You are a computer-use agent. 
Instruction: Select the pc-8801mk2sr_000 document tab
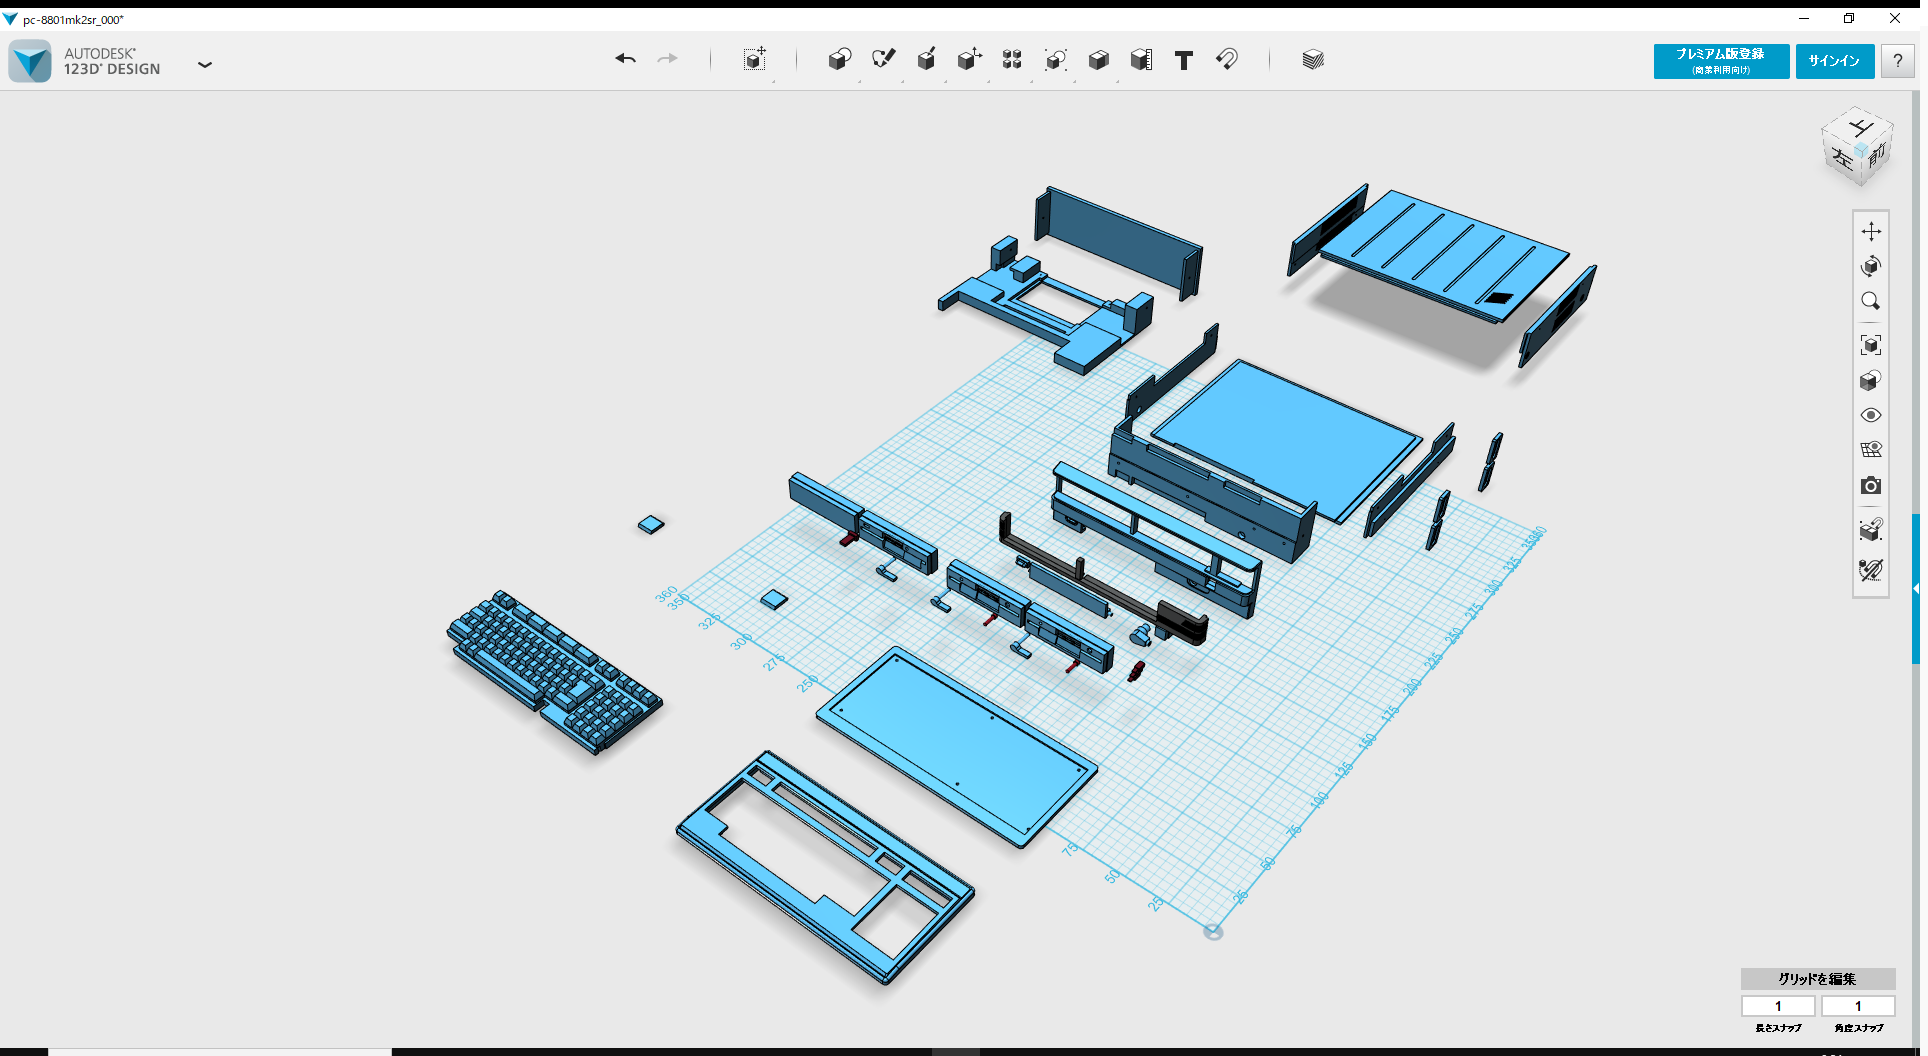70,18
